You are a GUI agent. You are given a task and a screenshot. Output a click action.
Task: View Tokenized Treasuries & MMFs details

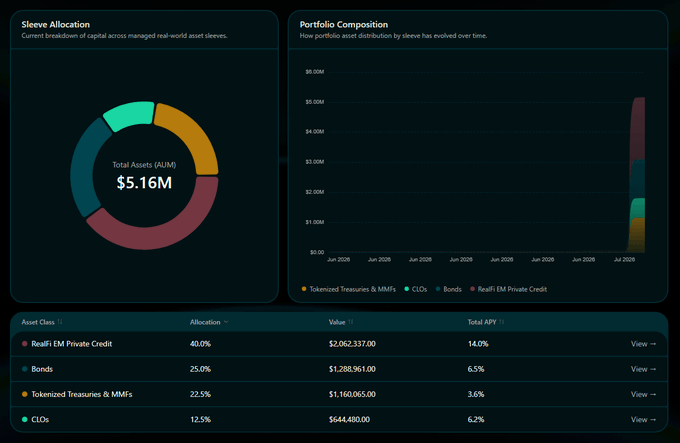point(643,394)
